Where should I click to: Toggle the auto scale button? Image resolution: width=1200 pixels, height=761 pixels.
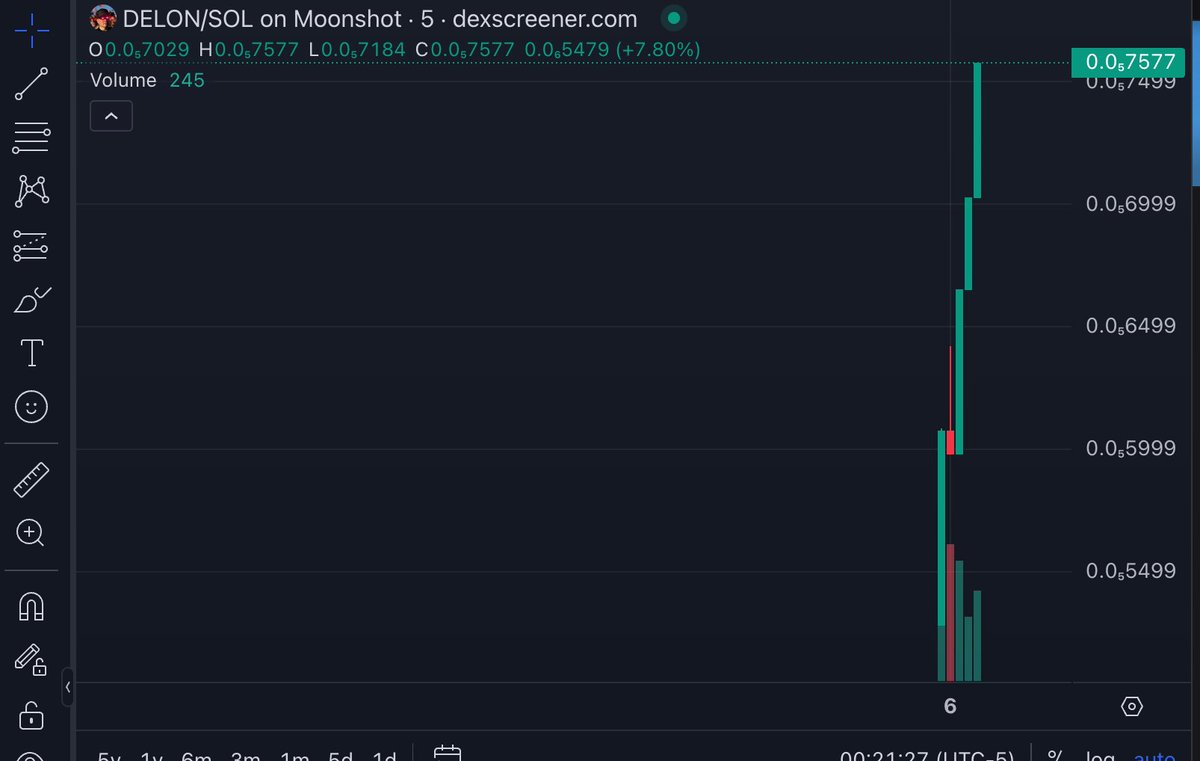pyautogui.click(x=1154, y=756)
